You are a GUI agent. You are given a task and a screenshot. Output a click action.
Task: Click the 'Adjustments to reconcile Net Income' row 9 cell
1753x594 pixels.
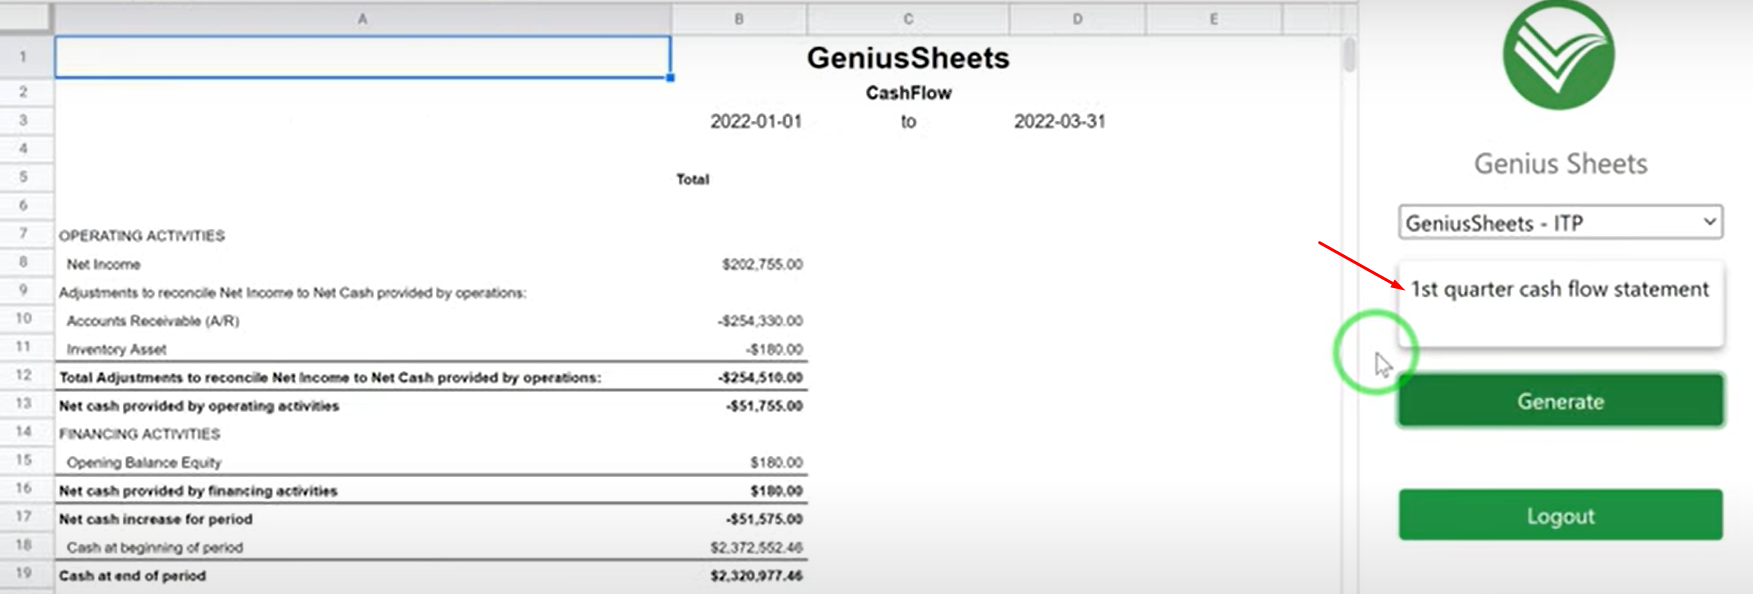[292, 292]
